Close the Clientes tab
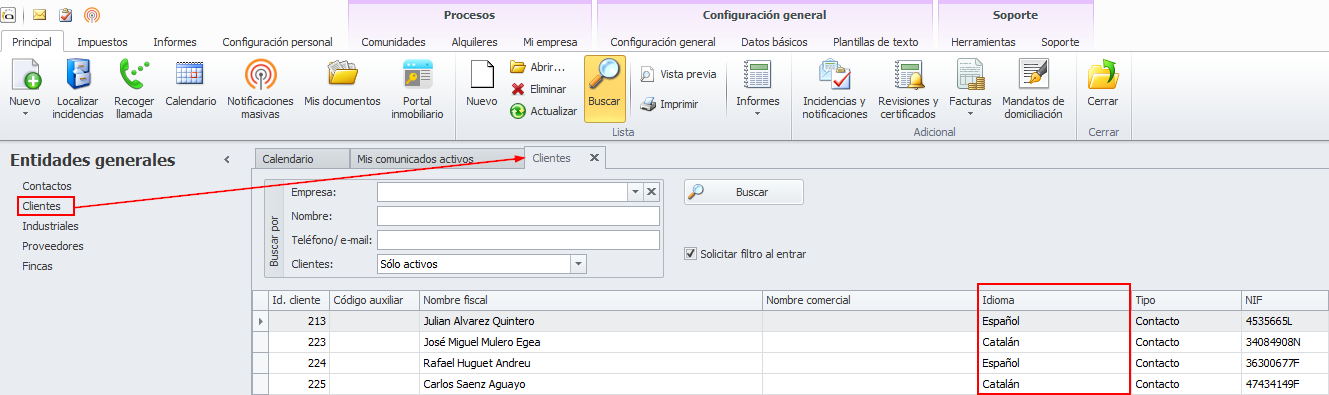The width and height of the screenshot is (1329, 395). point(594,158)
